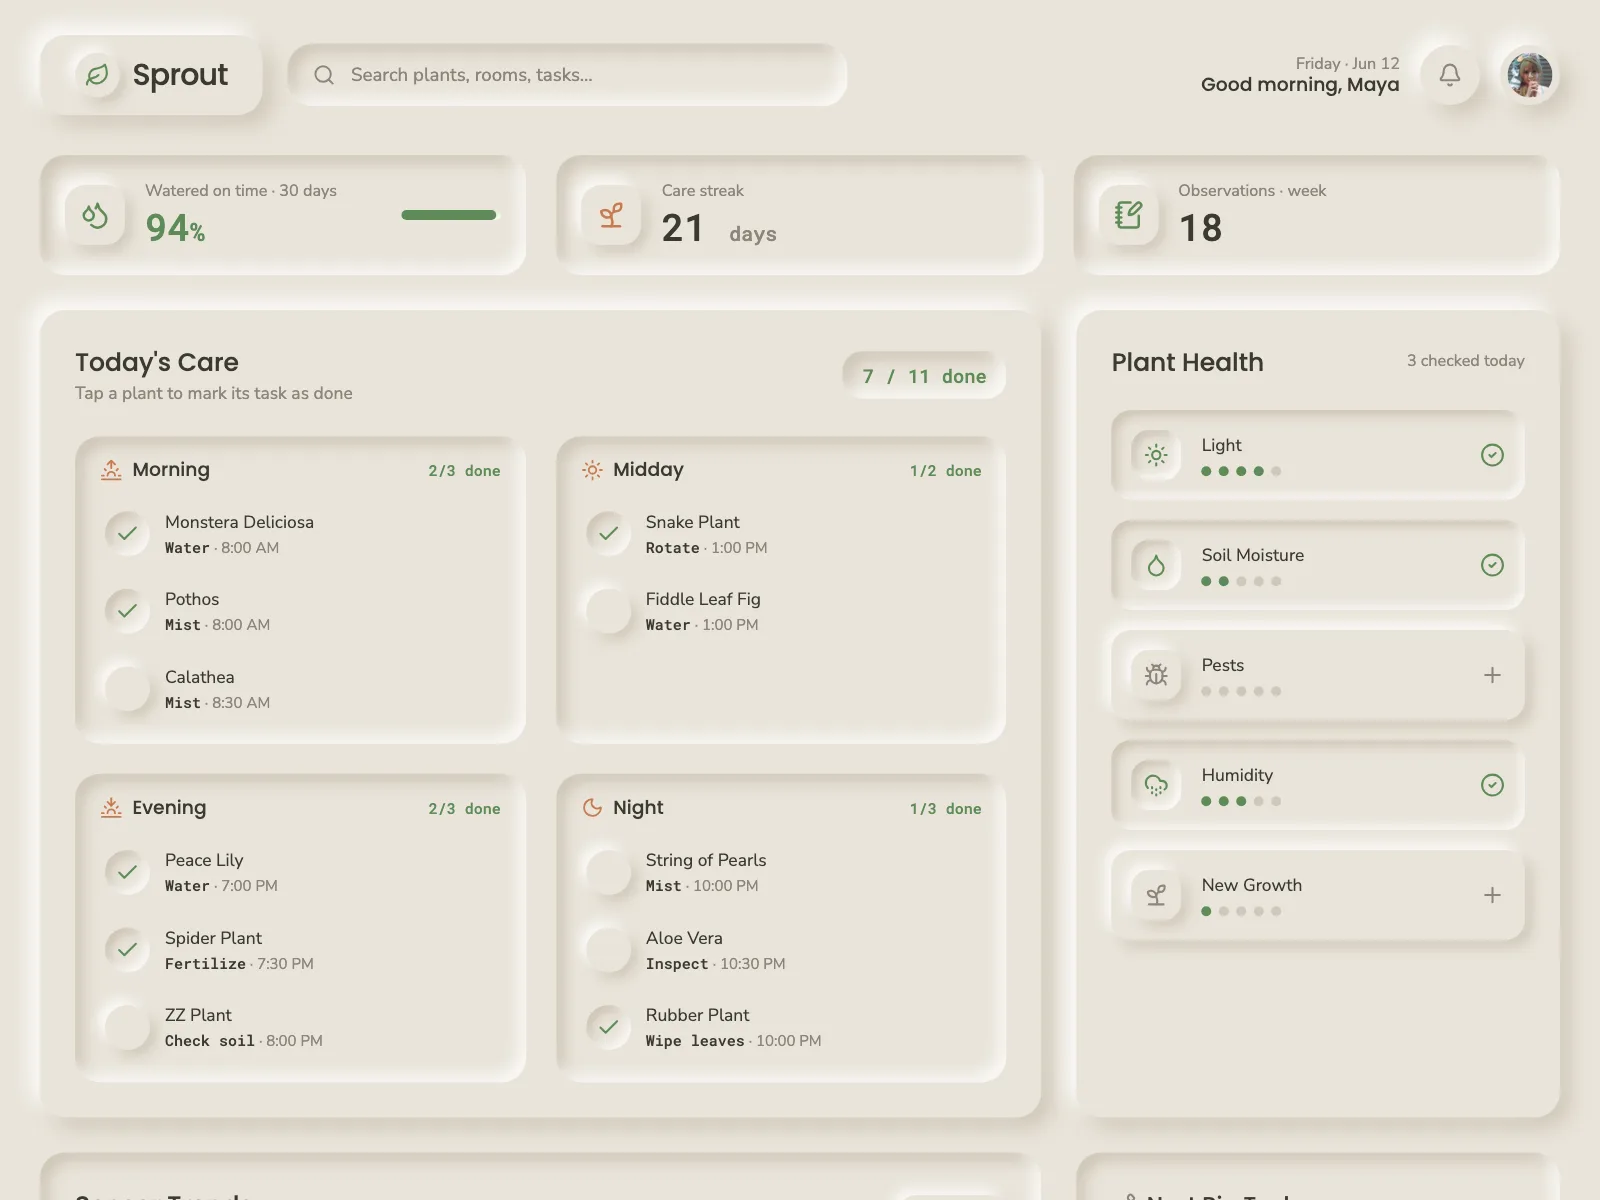Click the sun icon beside Midday
Viewport: 1600px width, 1200px height.
click(x=592, y=470)
